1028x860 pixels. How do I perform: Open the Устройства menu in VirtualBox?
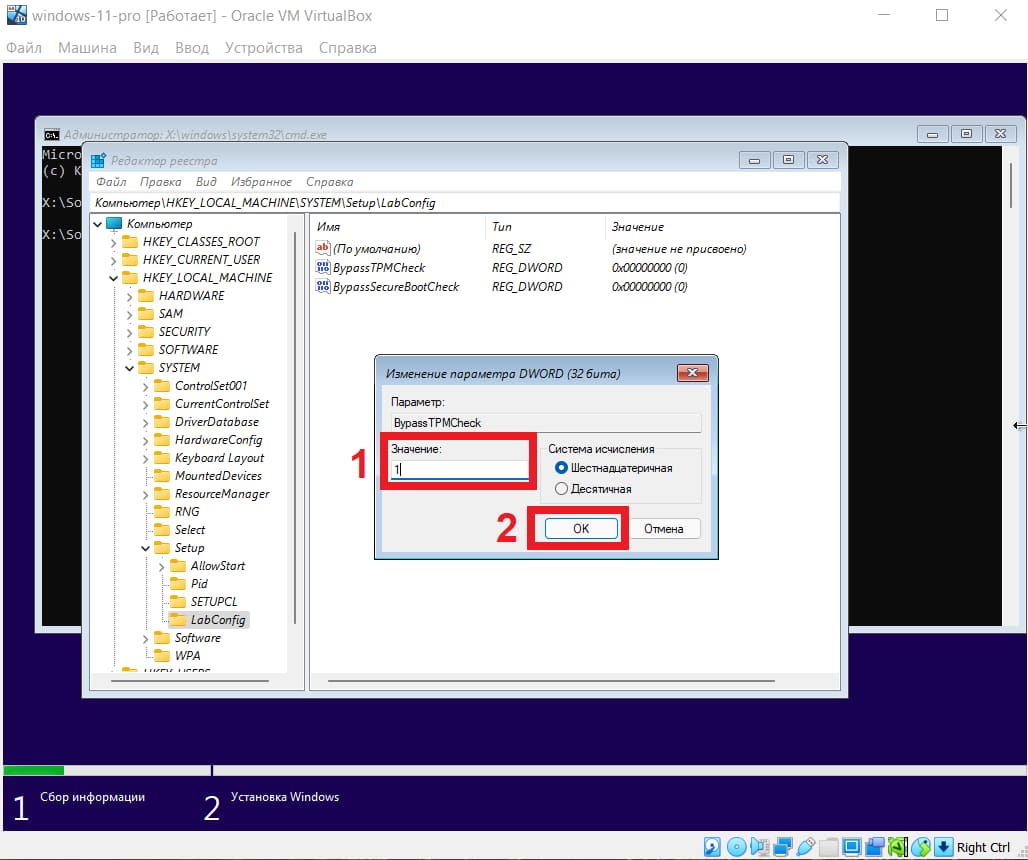click(x=264, y=48)
